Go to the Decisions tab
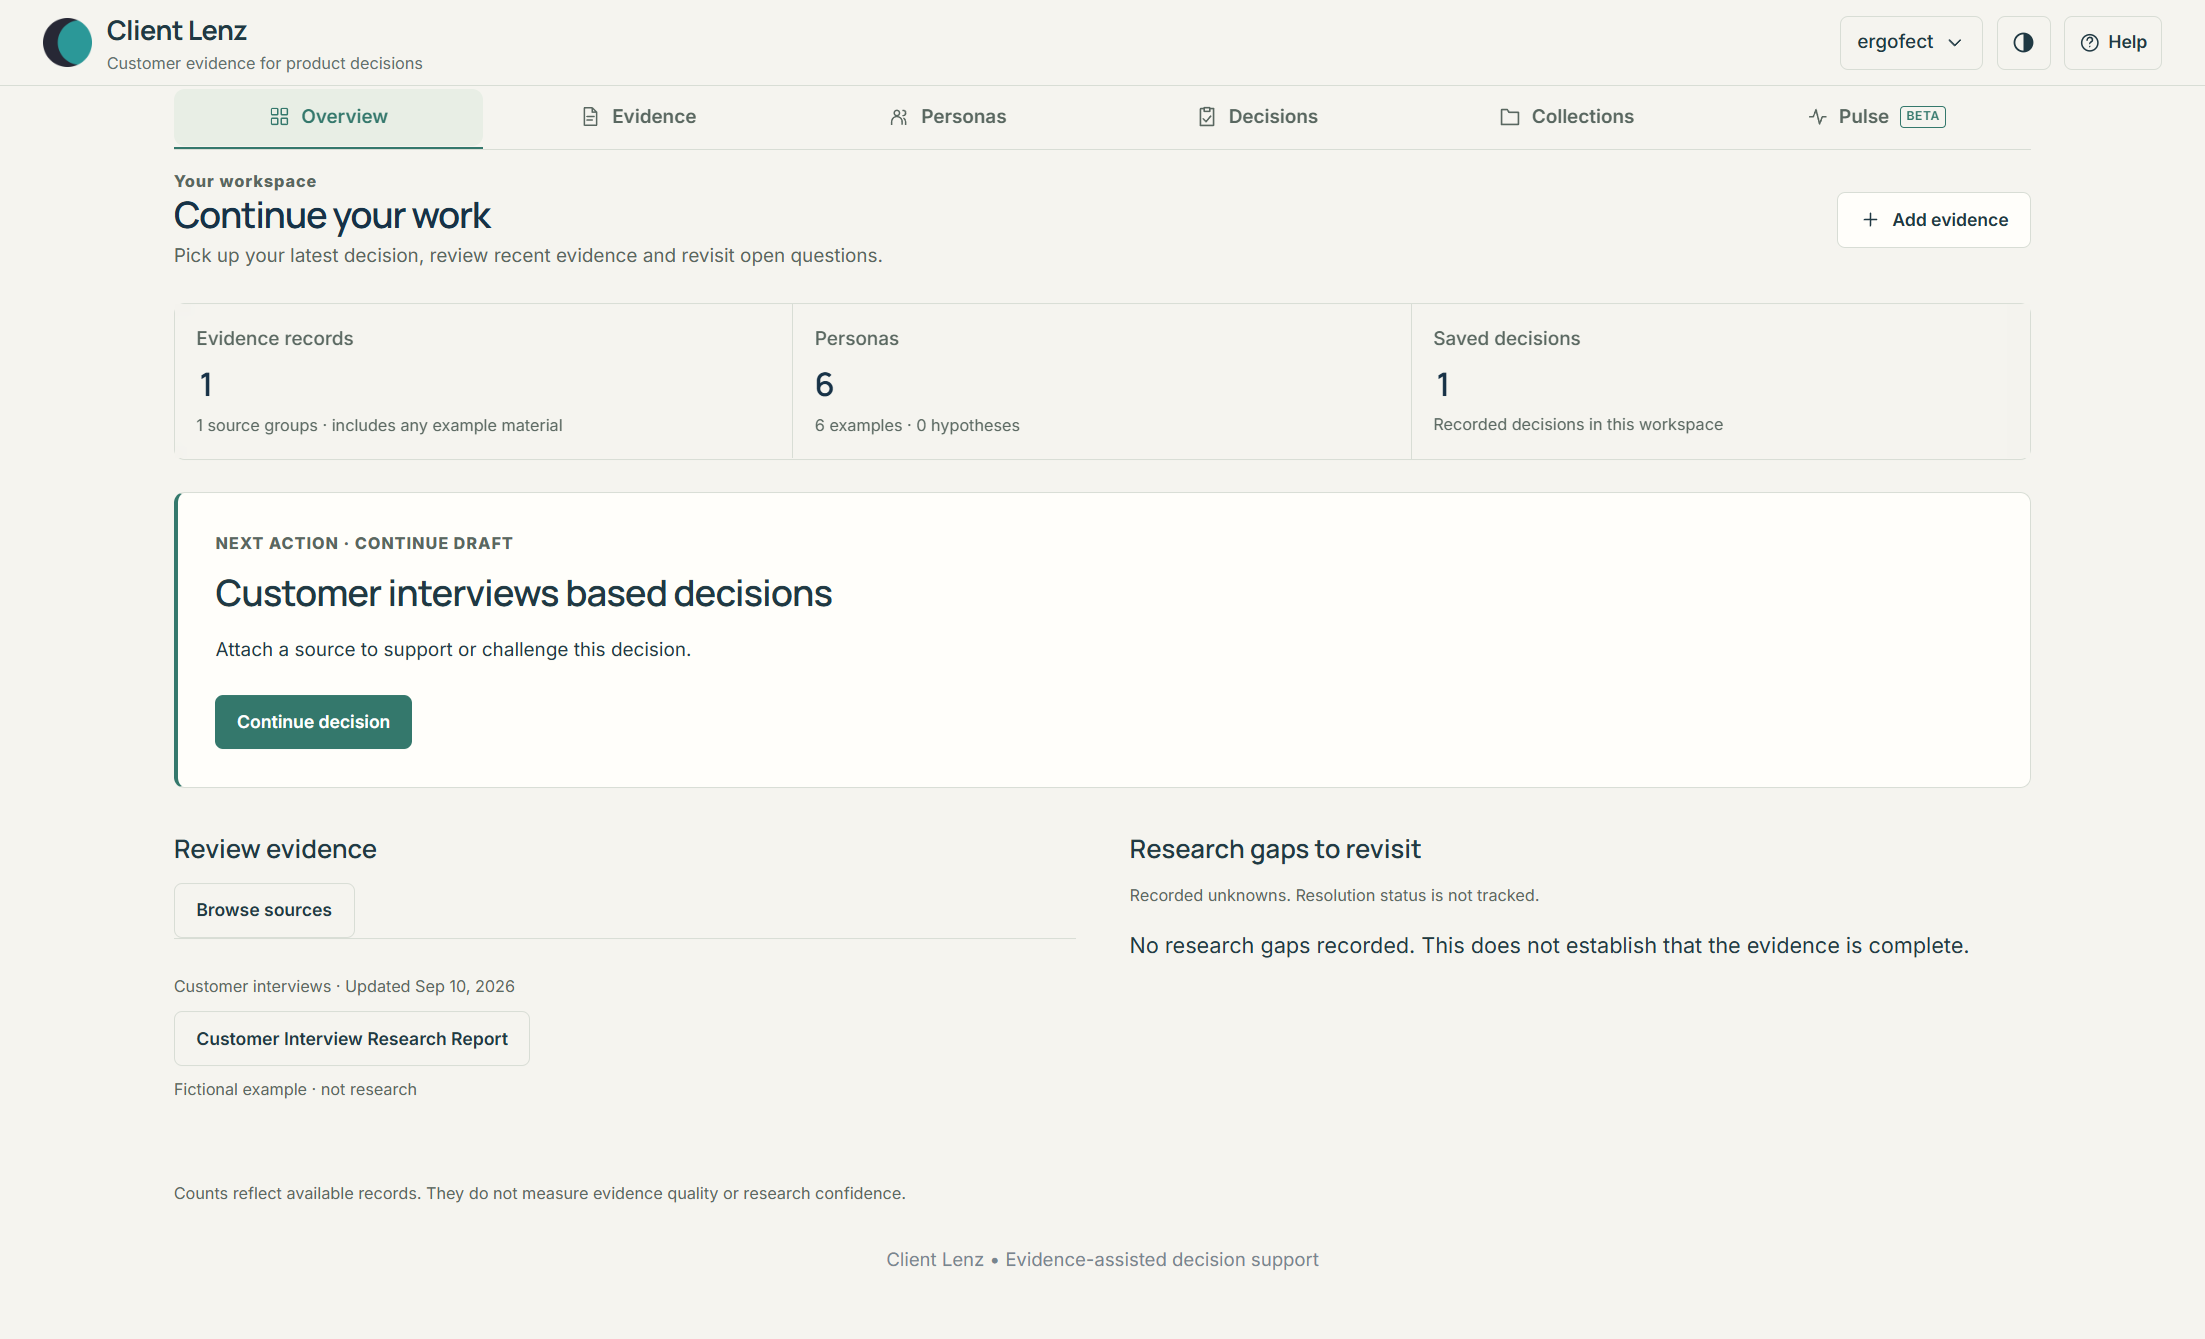 pos(1257,117)
